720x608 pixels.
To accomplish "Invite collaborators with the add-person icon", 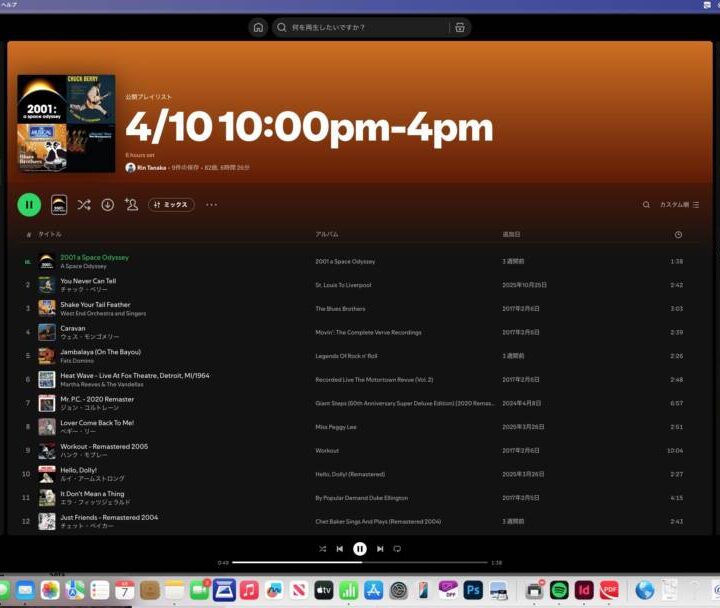I will click(x=131, y=204).
